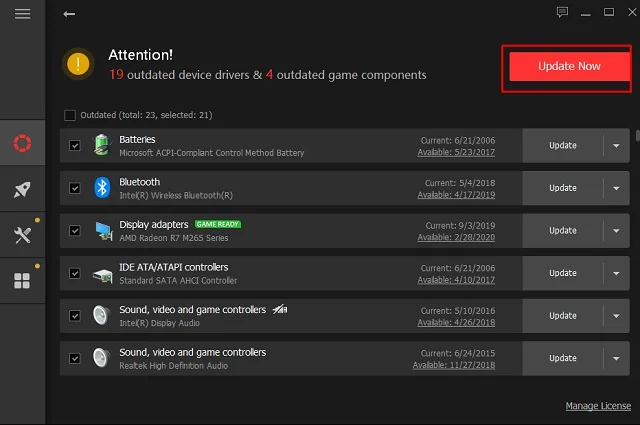Viewport: 640px width, 425px height.
Task: Uncheck the Display adapters checkbox
Action: pyautogui.click(x=75, y=231)
